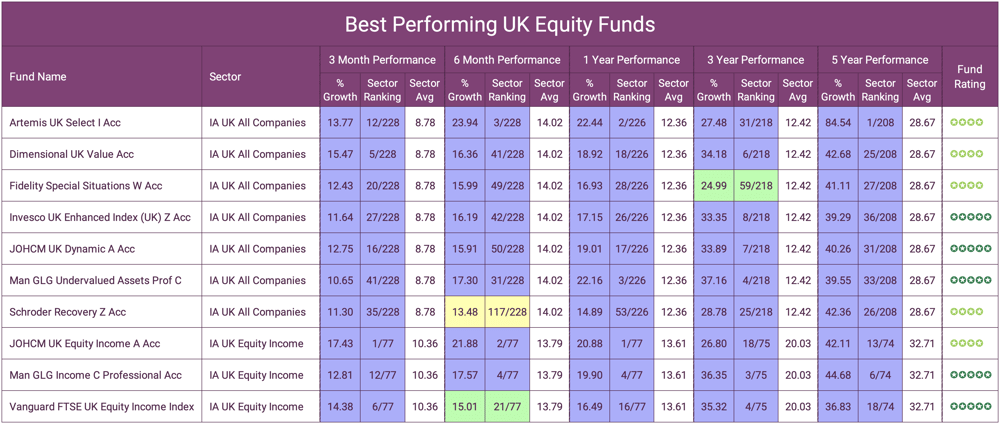Select the 5 Year Performance column header
Viewport: 1000px width, 424px height.
tap(880, 60)
